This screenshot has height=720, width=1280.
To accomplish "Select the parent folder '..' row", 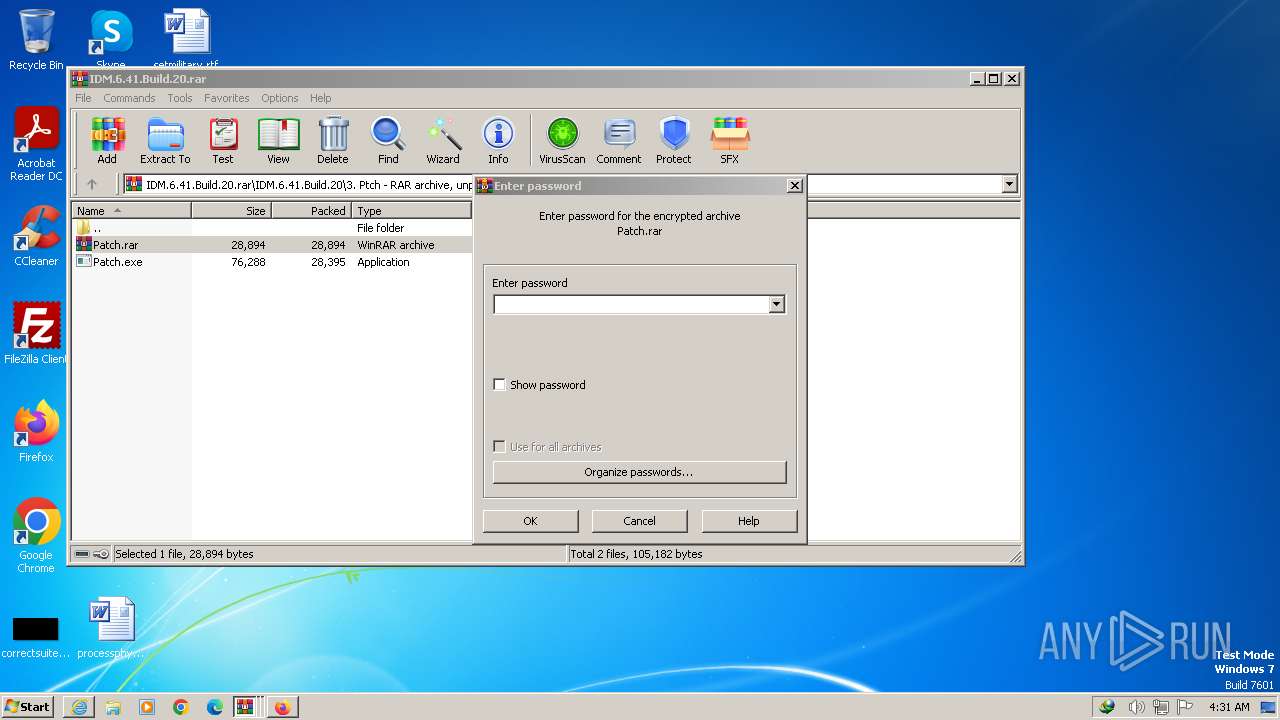I will coord(272,228).
